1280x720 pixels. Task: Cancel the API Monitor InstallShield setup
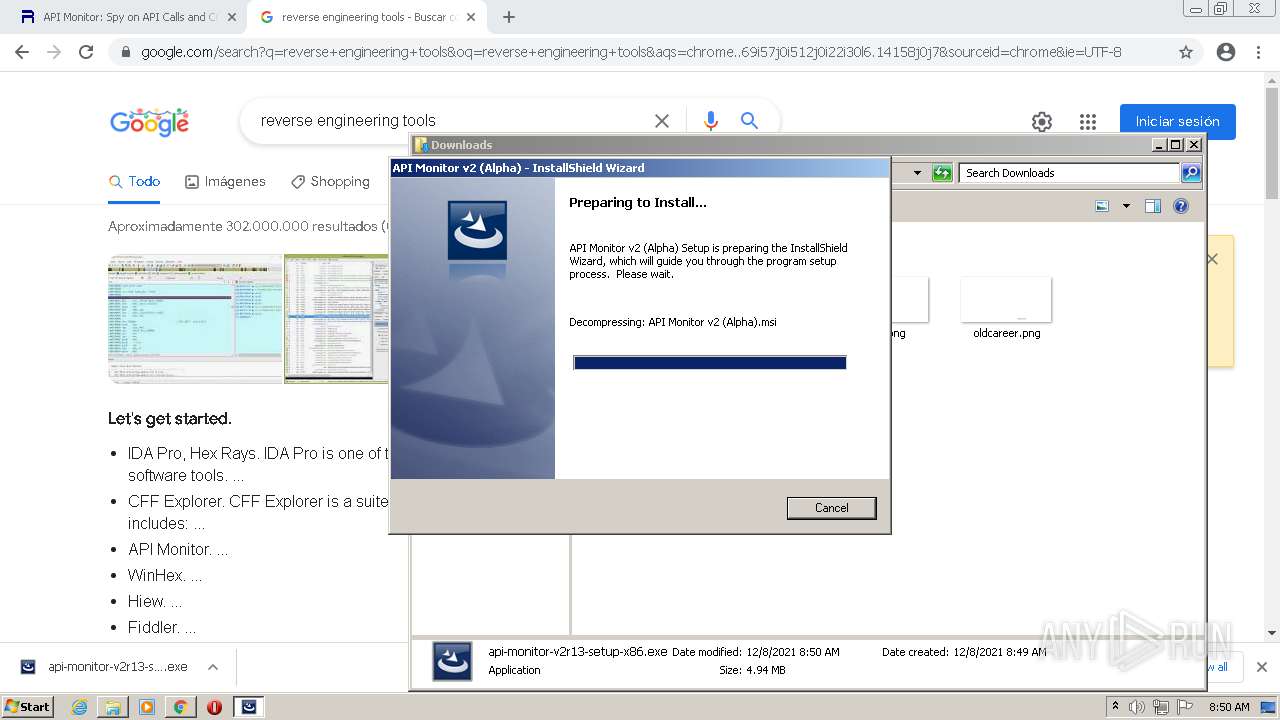click(x=831, y=508)
